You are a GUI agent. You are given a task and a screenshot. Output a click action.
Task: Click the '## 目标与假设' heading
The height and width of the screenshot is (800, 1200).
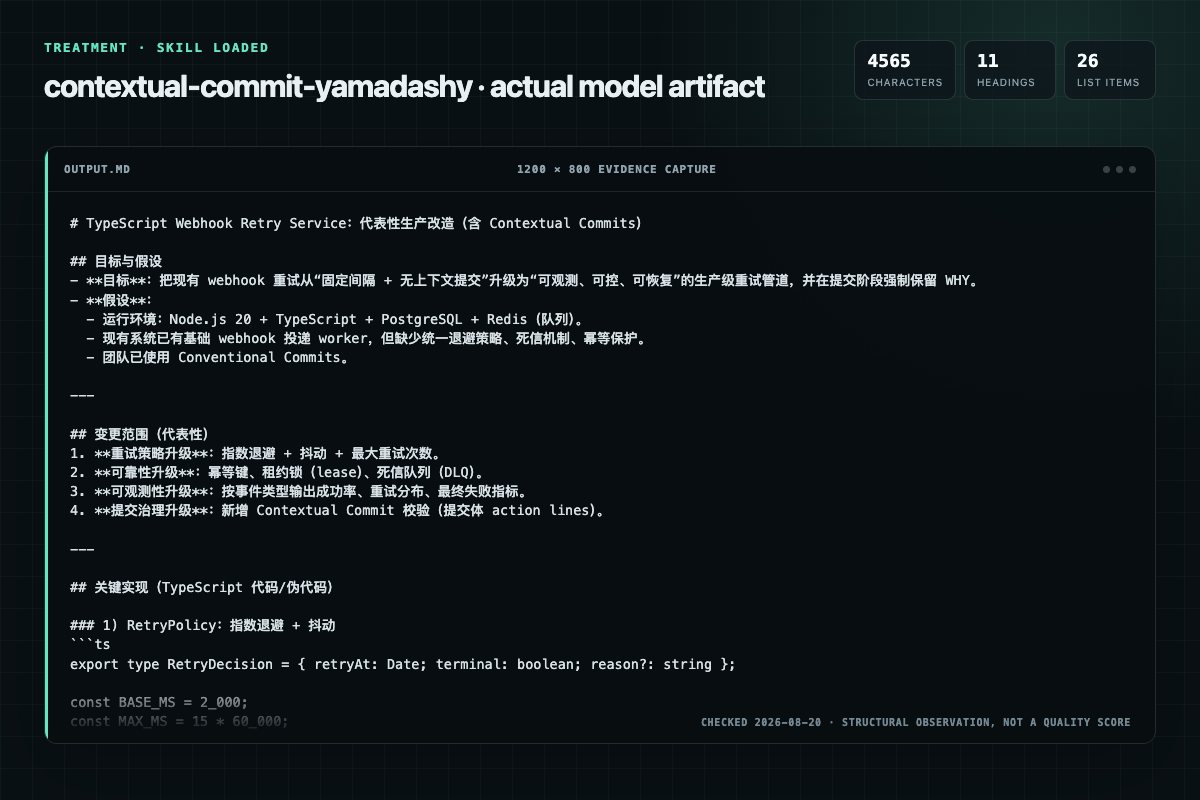(x=116, y=261)
